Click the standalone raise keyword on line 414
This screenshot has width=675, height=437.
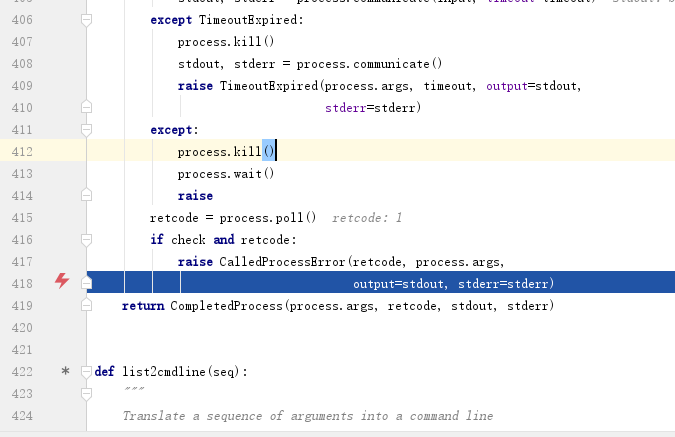[195, 195]
